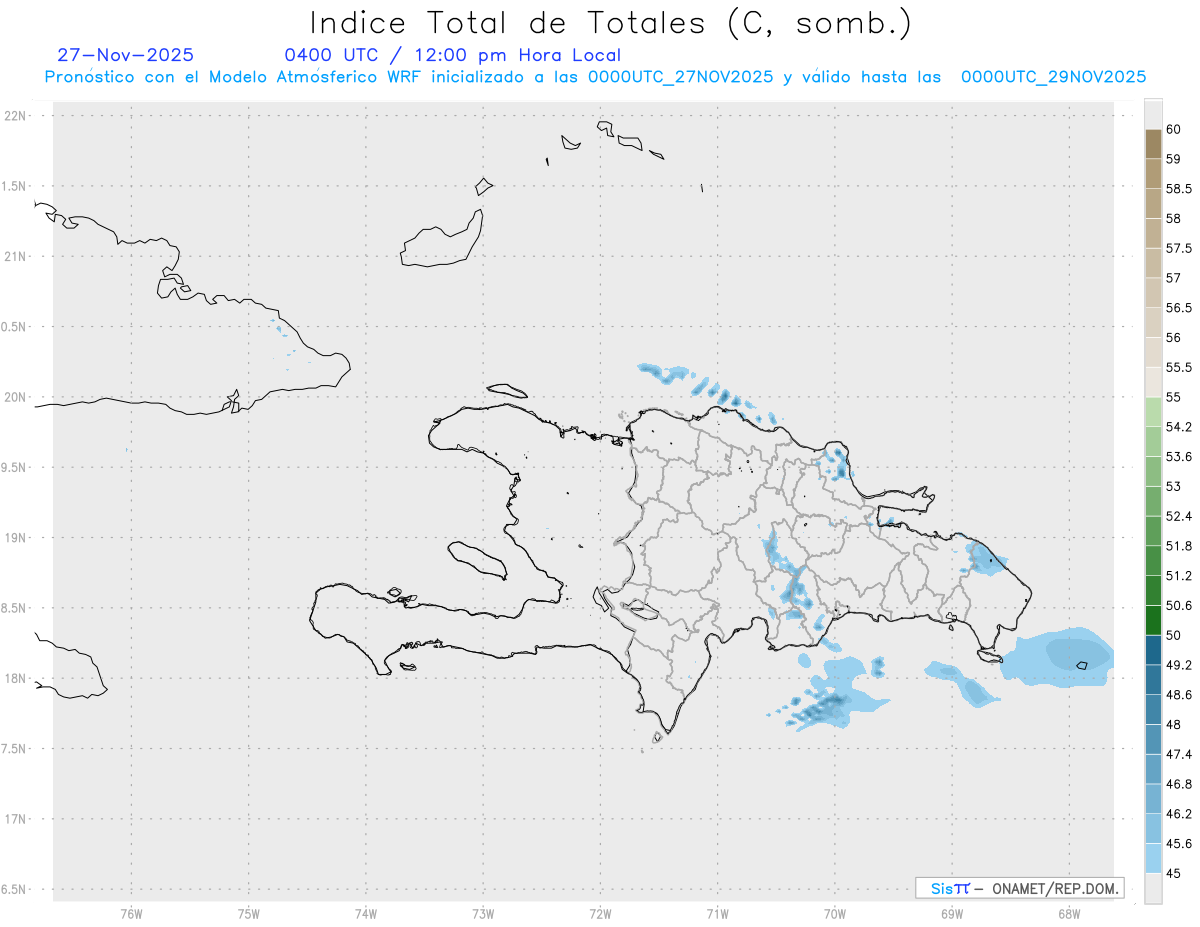This screenshot has width=1200, height=927.
Task: Click the '0400 UTC / 12:00 pm Hora Local' time
Action: pos(453,56)
